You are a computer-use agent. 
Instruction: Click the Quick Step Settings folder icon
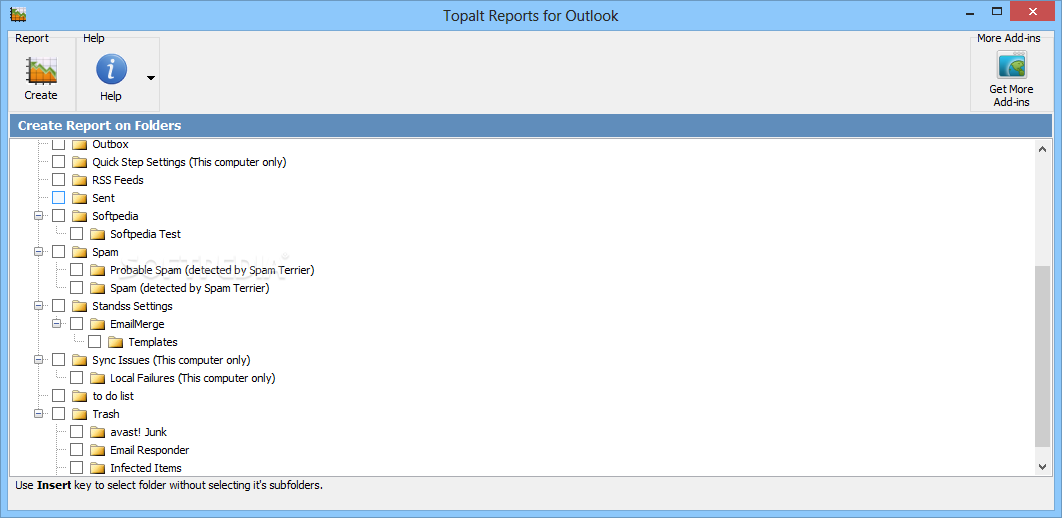80,162
